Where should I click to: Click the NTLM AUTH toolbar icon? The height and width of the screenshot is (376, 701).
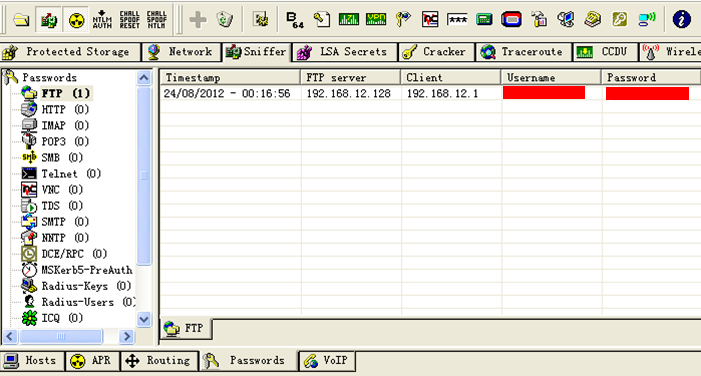coord(102,20)
